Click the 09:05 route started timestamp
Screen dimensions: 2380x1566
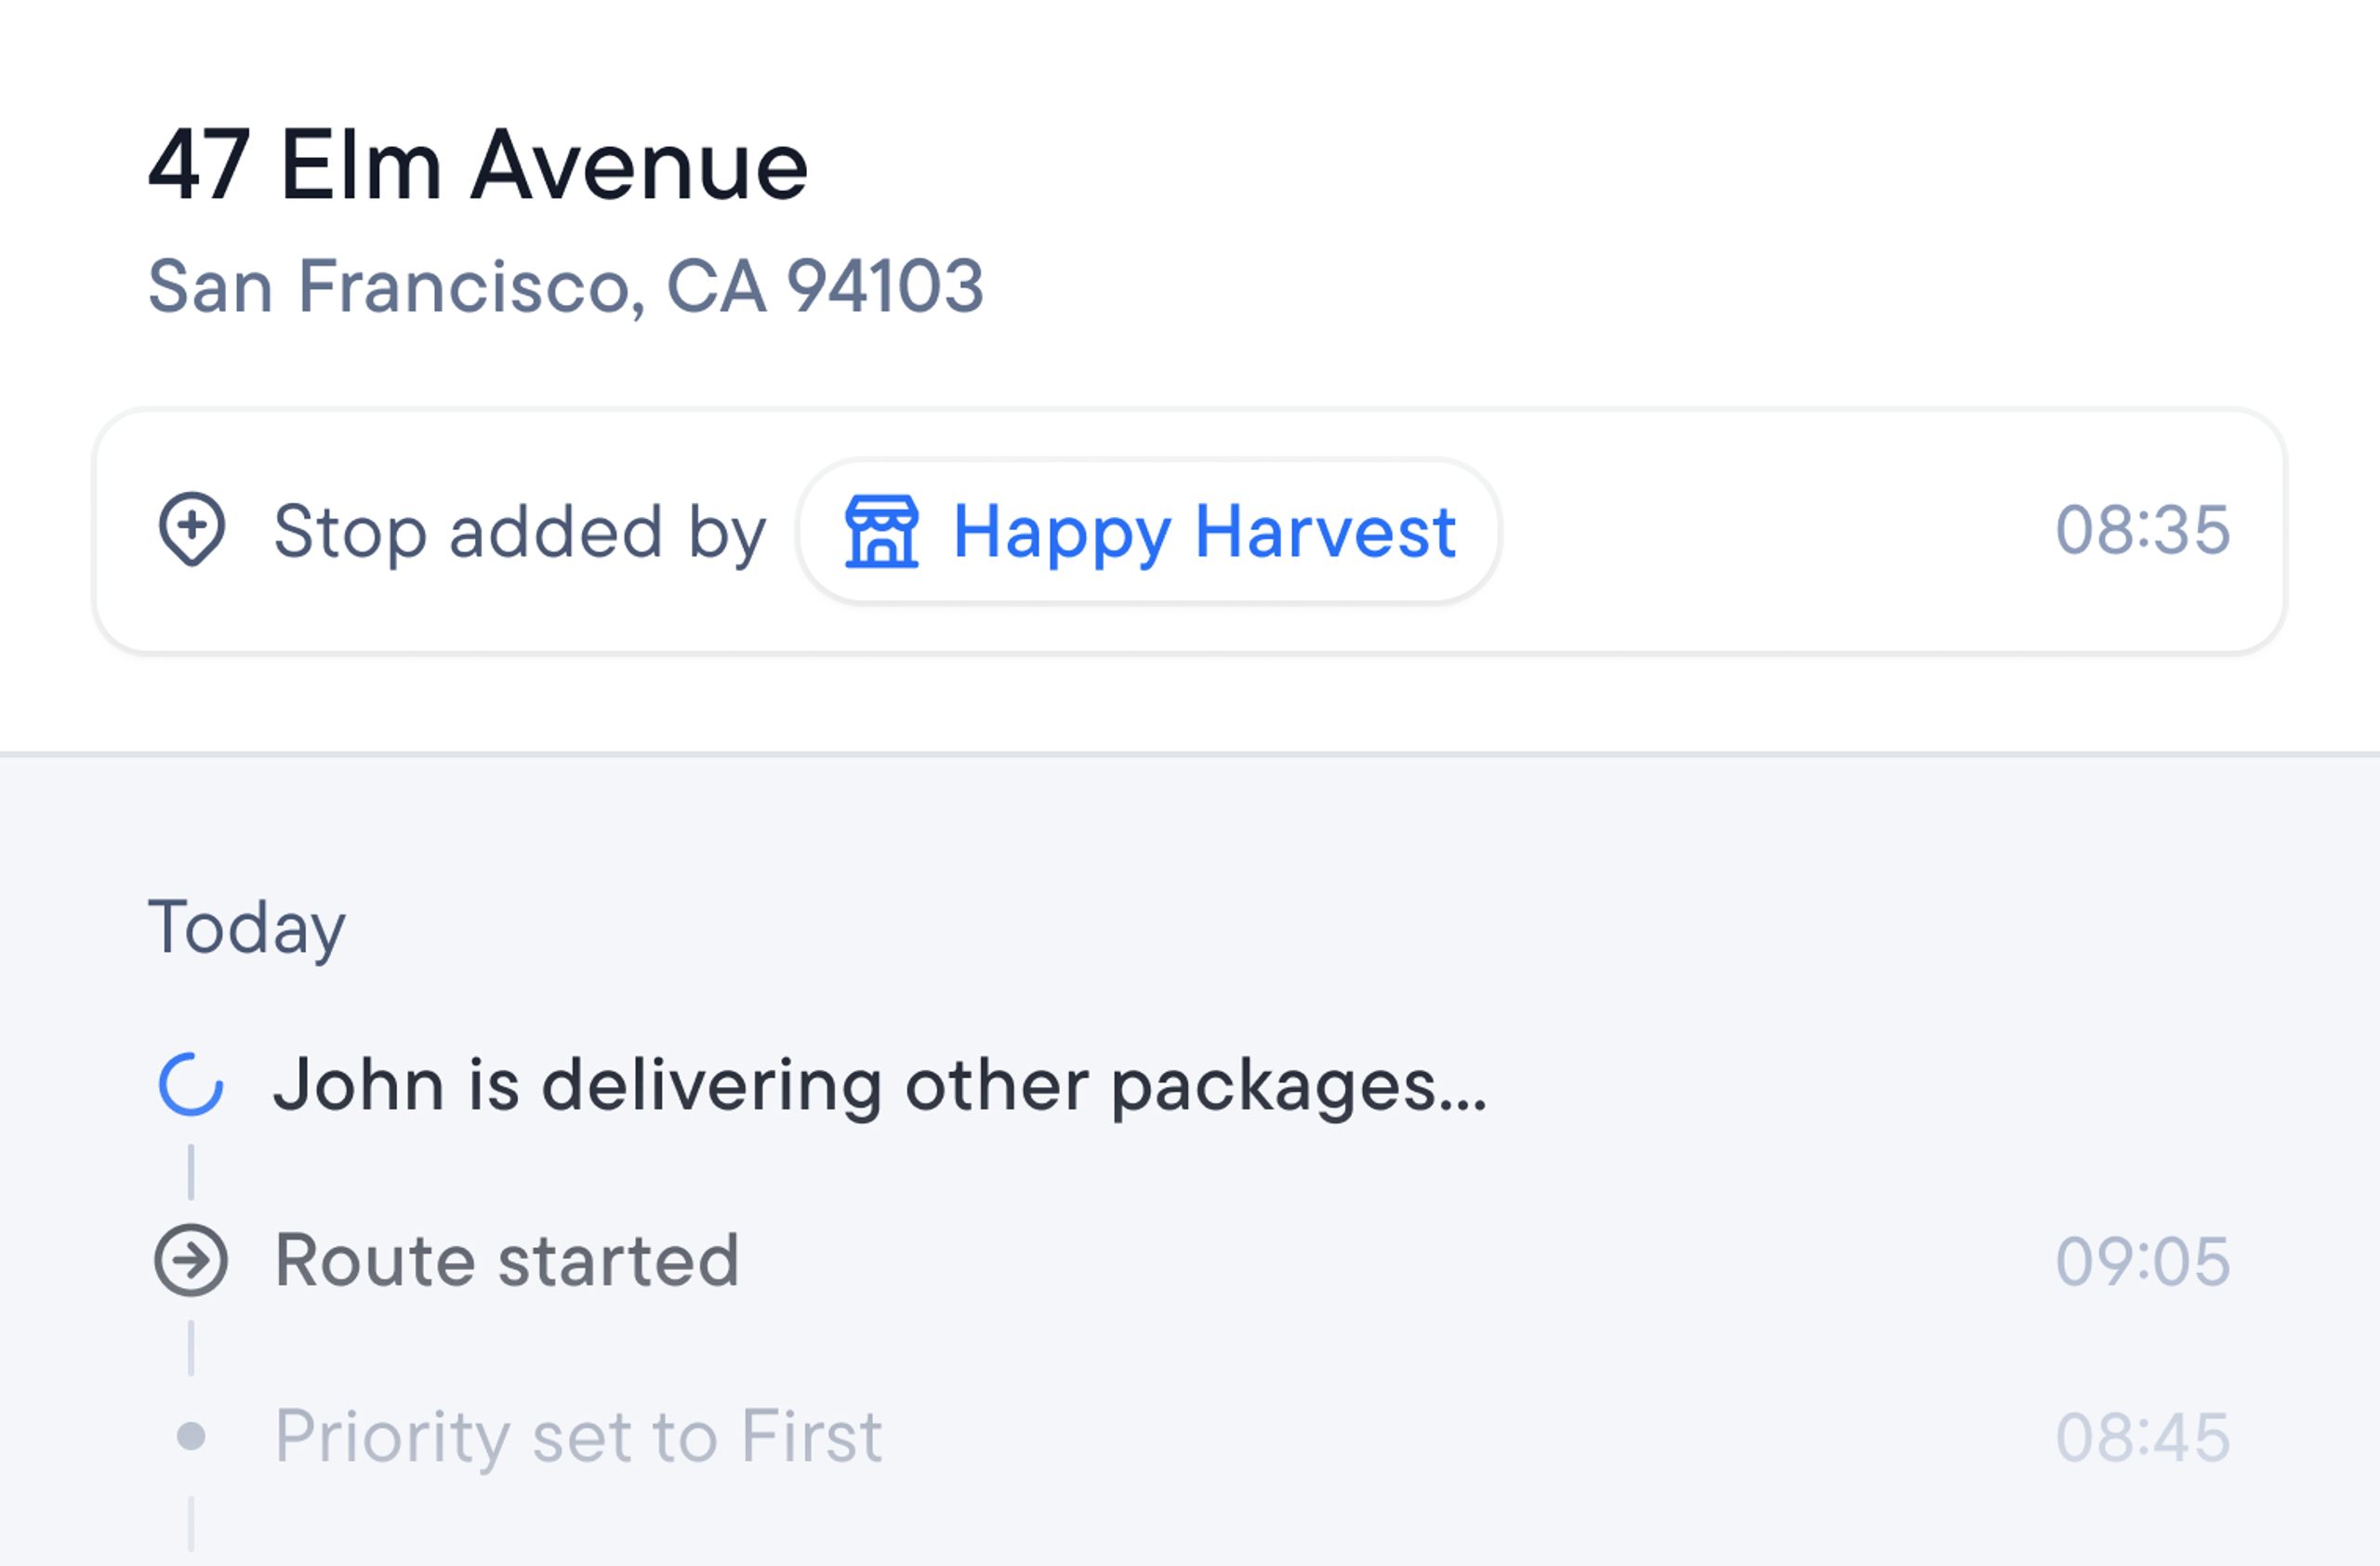2142,1261
